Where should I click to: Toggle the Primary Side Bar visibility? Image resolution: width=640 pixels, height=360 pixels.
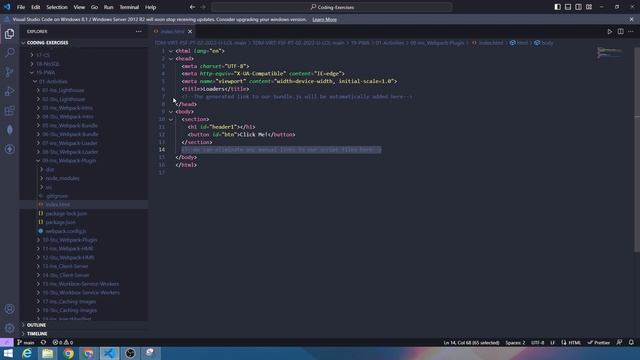click(x=558, y=7)
